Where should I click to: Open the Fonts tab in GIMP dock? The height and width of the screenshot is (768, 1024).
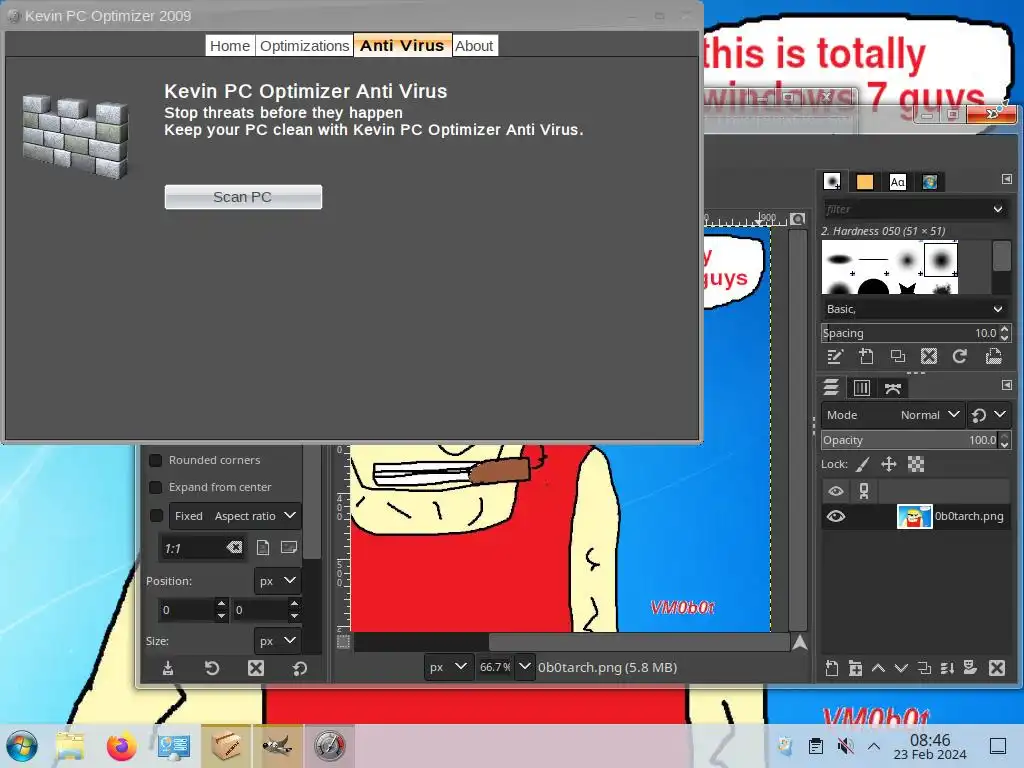[x=897, y=182]
